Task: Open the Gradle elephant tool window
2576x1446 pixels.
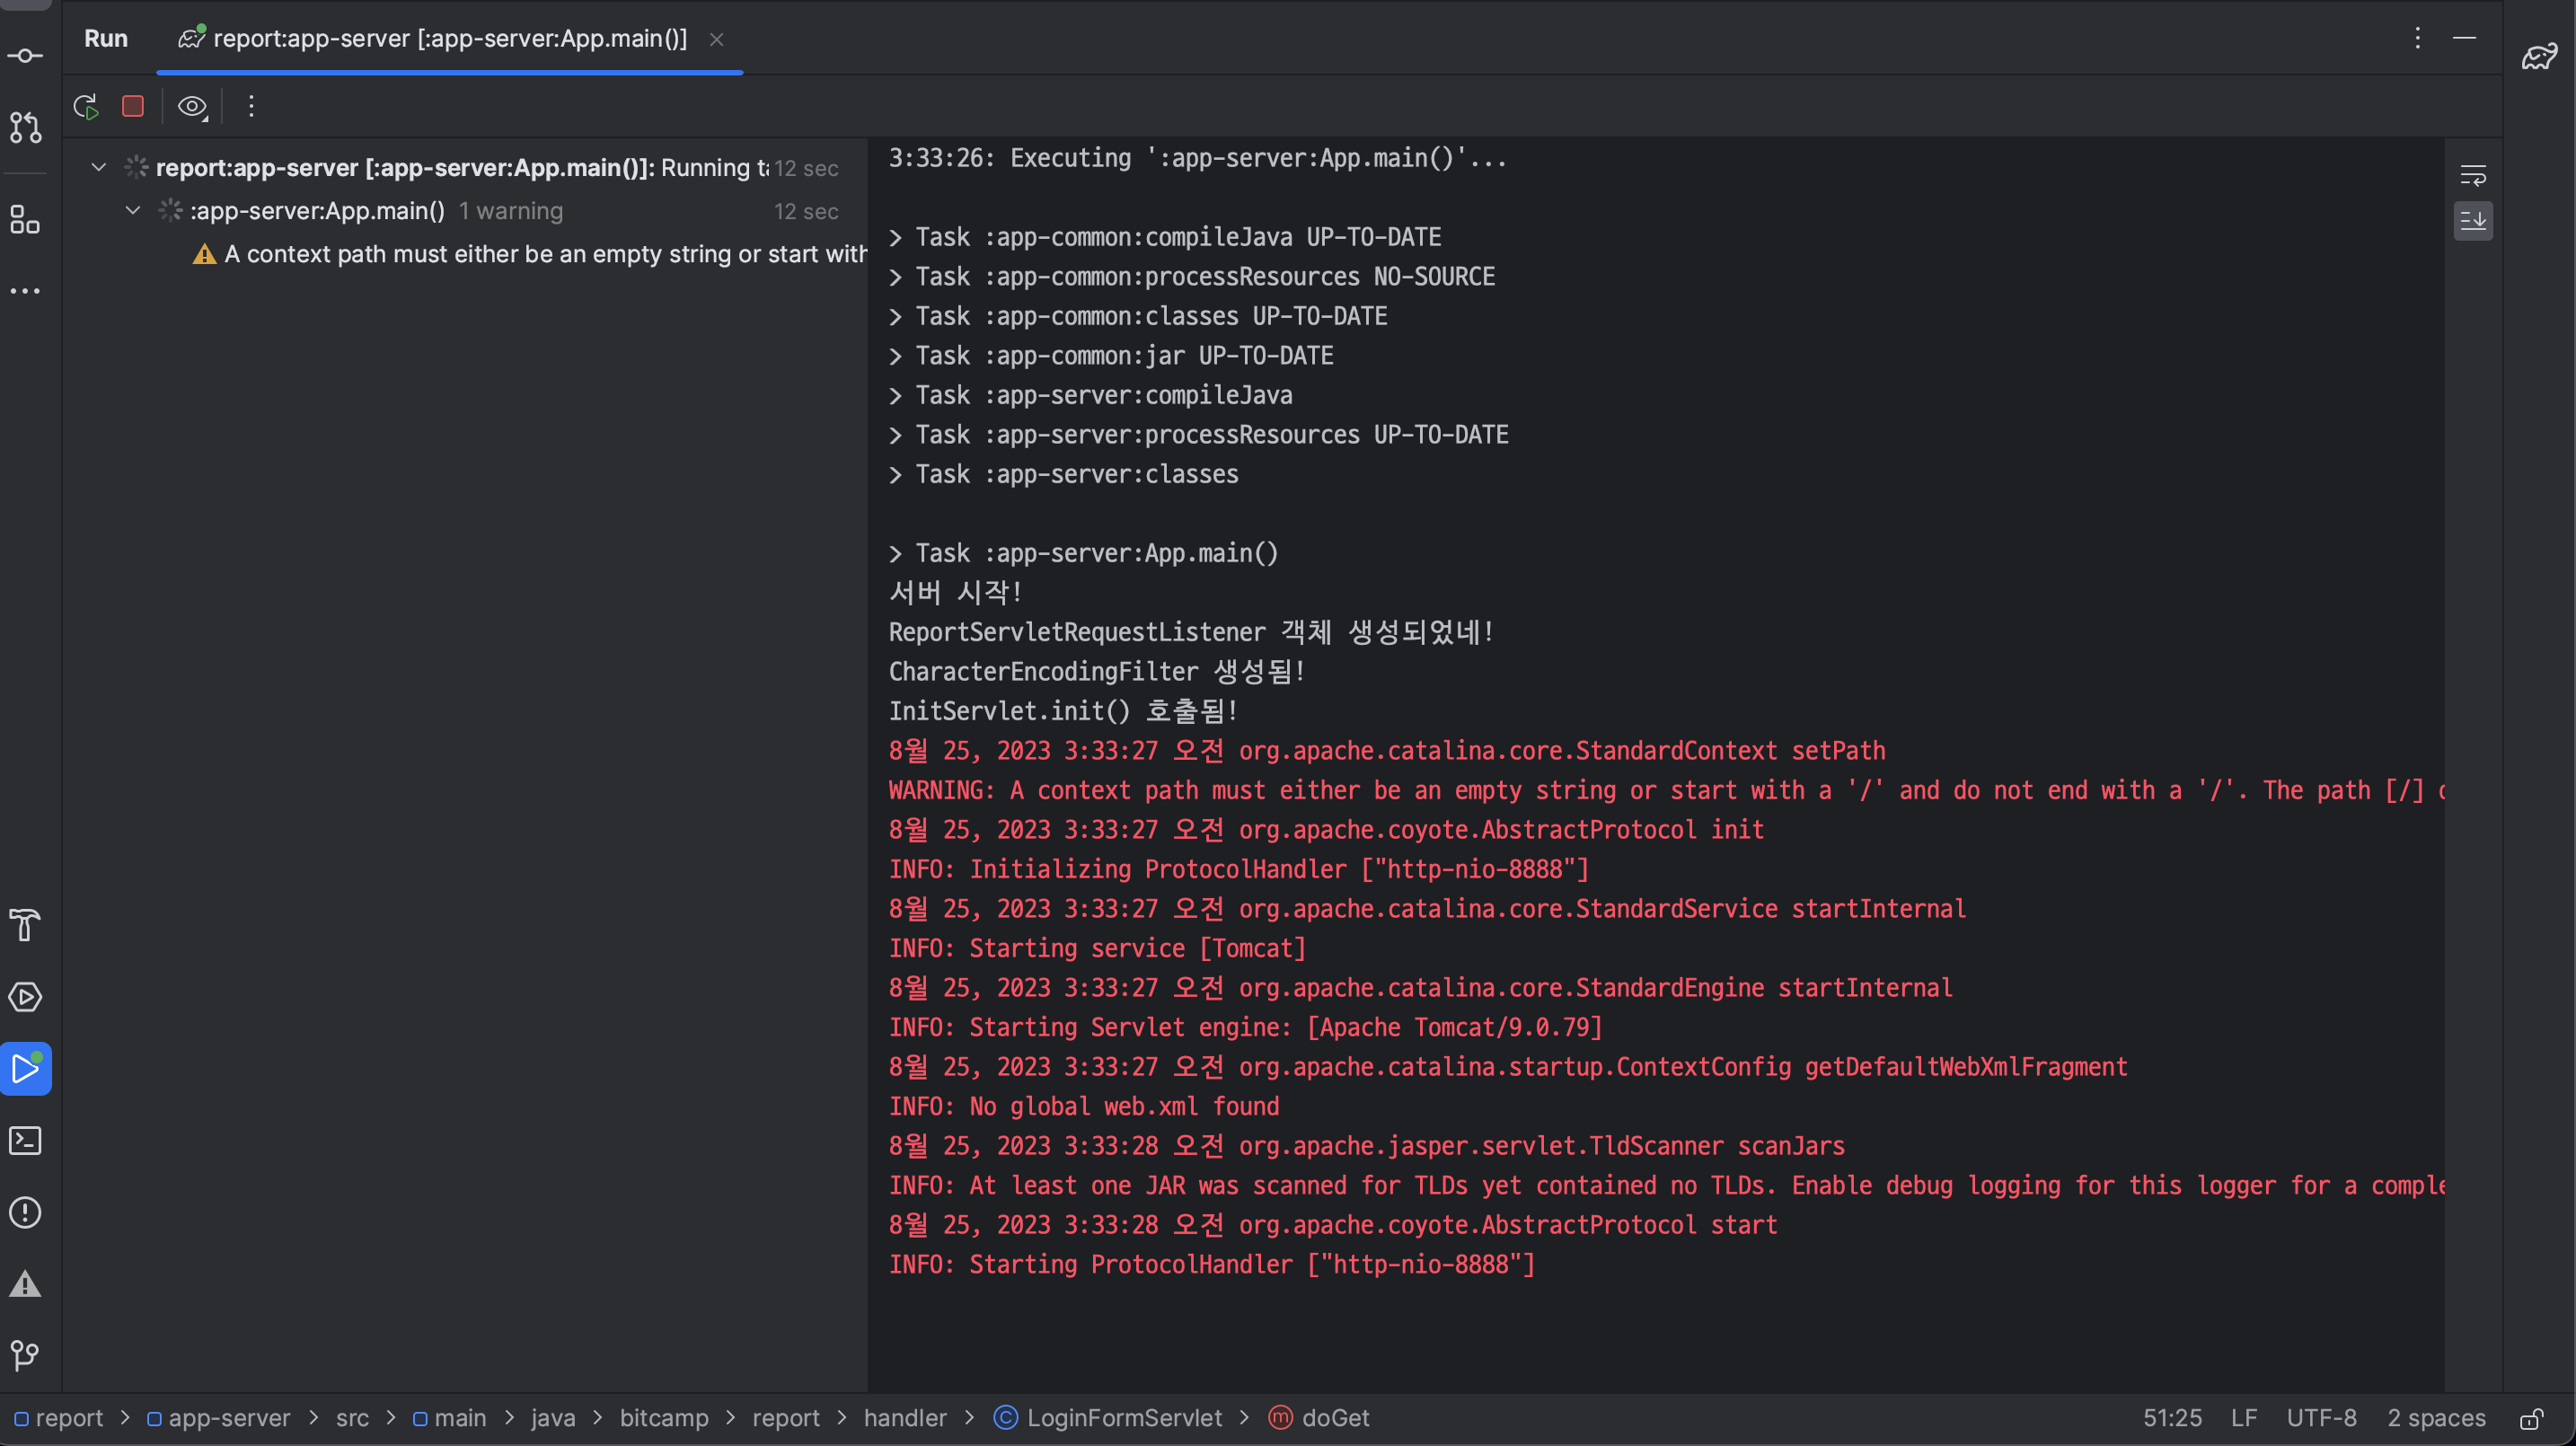Action: pos(2539,56)
